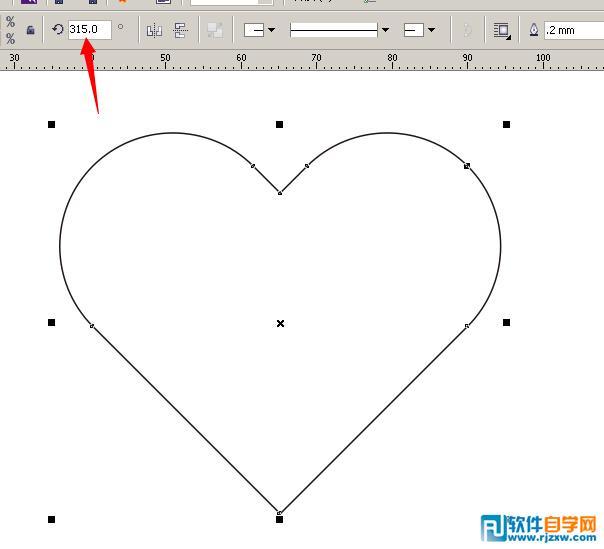
Task: Click the mirror vertically button
Action: click(x=180, y=30)
